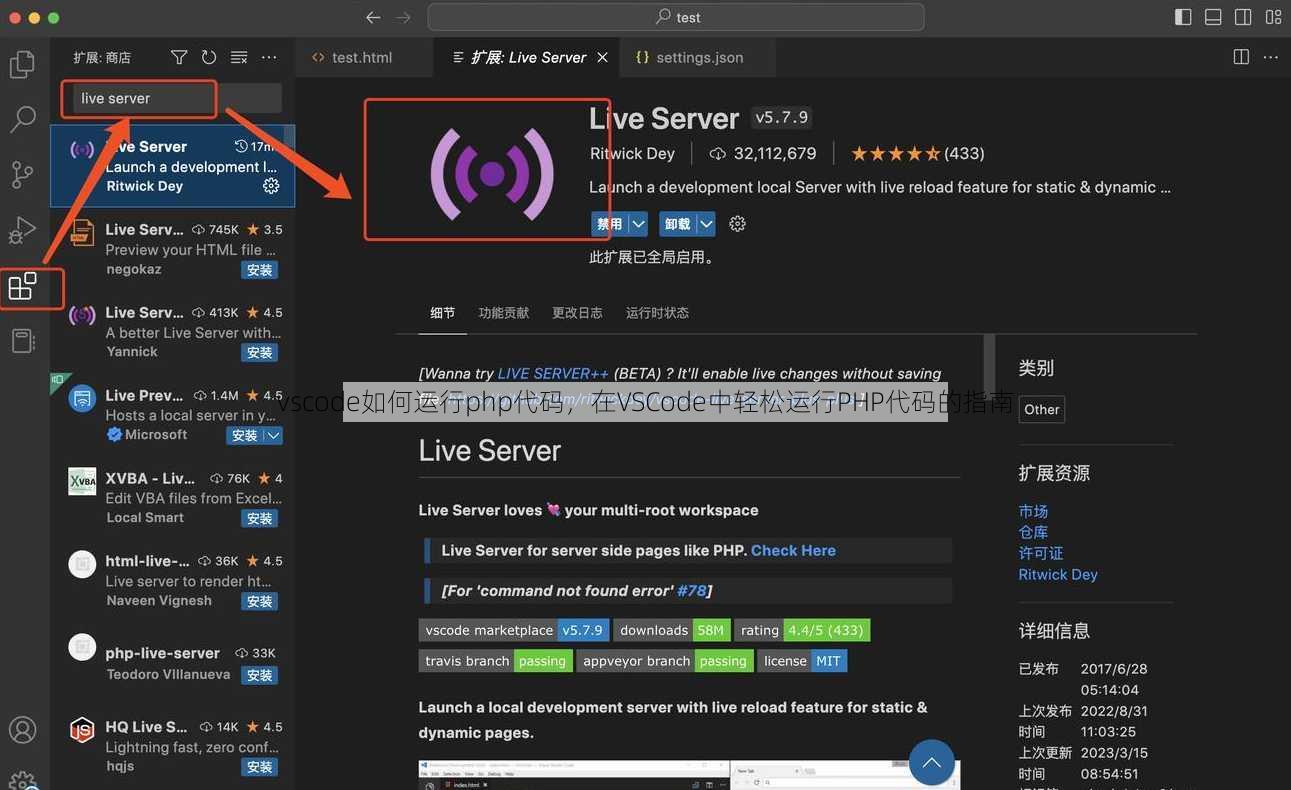Click the title bar test search field
The width and height of the screenshot is (1291, 790).
click(x=676, y=17)
